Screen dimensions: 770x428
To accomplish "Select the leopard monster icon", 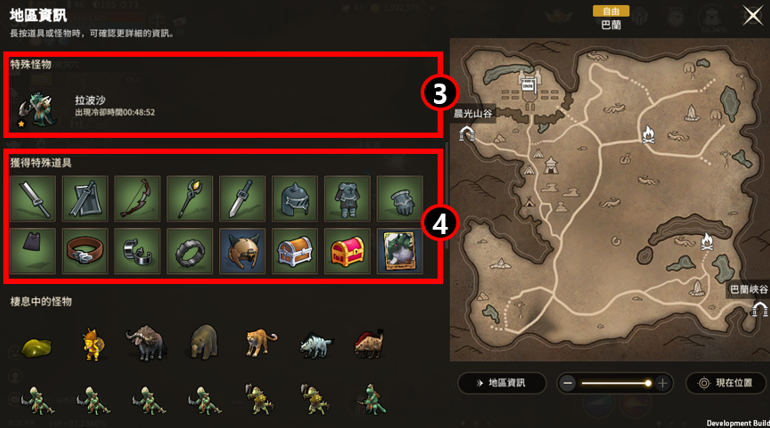I will tap(260, 342).
